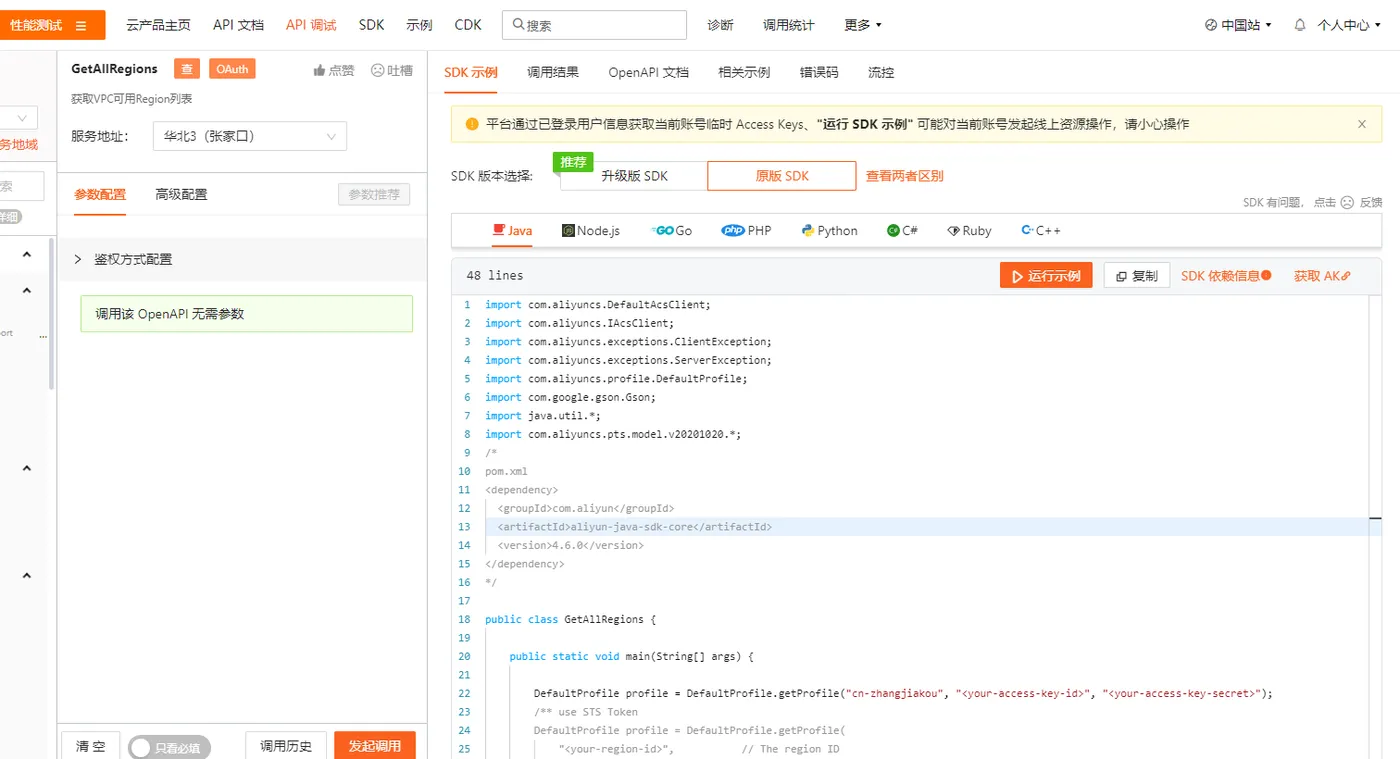Screen dimensions: 1400x759
Task: Select the Ruby language tab
Action: 969,230
